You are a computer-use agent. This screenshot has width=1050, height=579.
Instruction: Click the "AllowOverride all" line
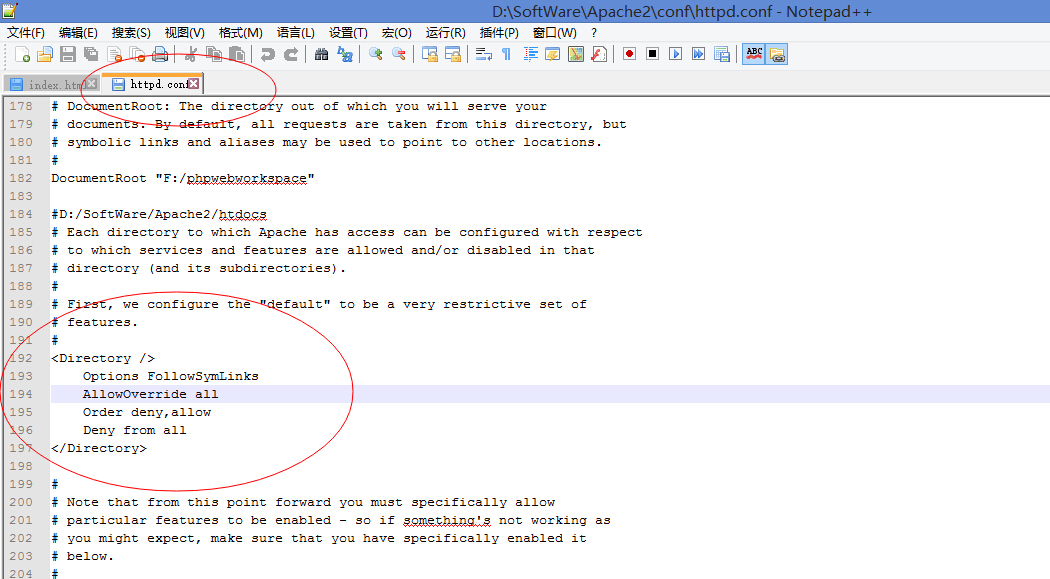click(151, 394)
